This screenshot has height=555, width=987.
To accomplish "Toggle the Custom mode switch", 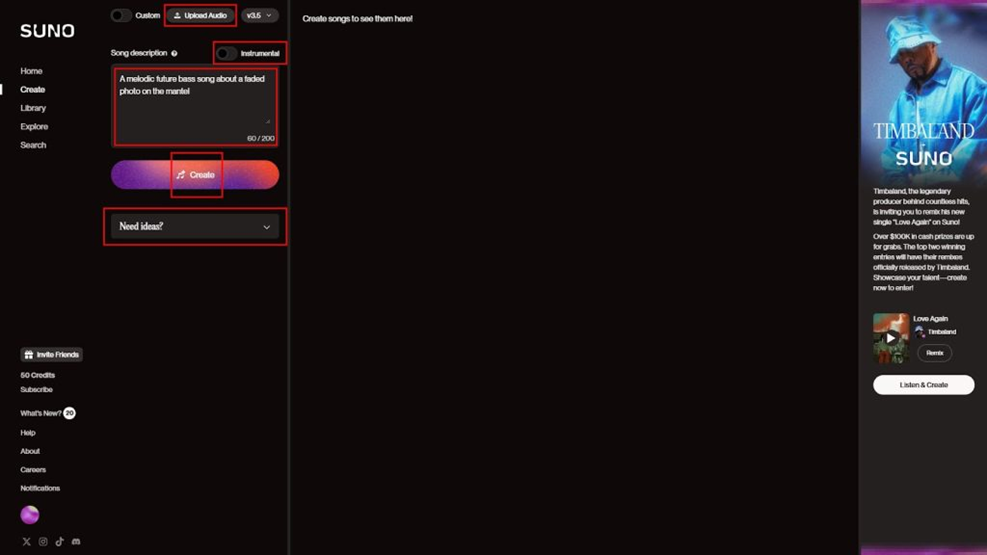I will pos(121,15).
